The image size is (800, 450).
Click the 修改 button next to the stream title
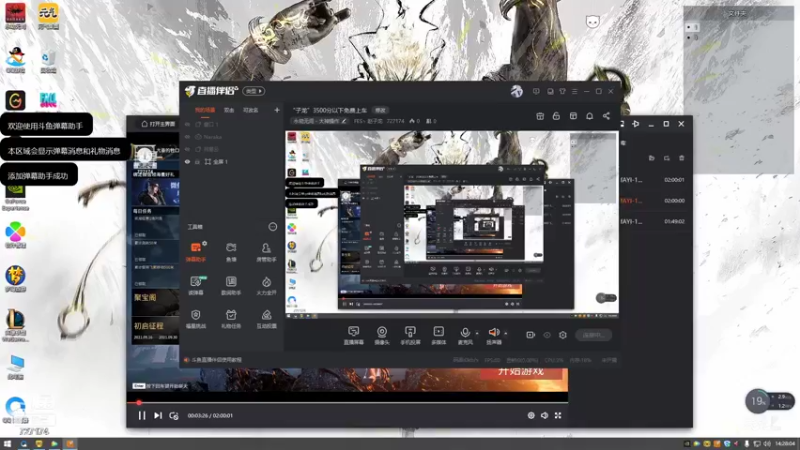tap(381, 110)
